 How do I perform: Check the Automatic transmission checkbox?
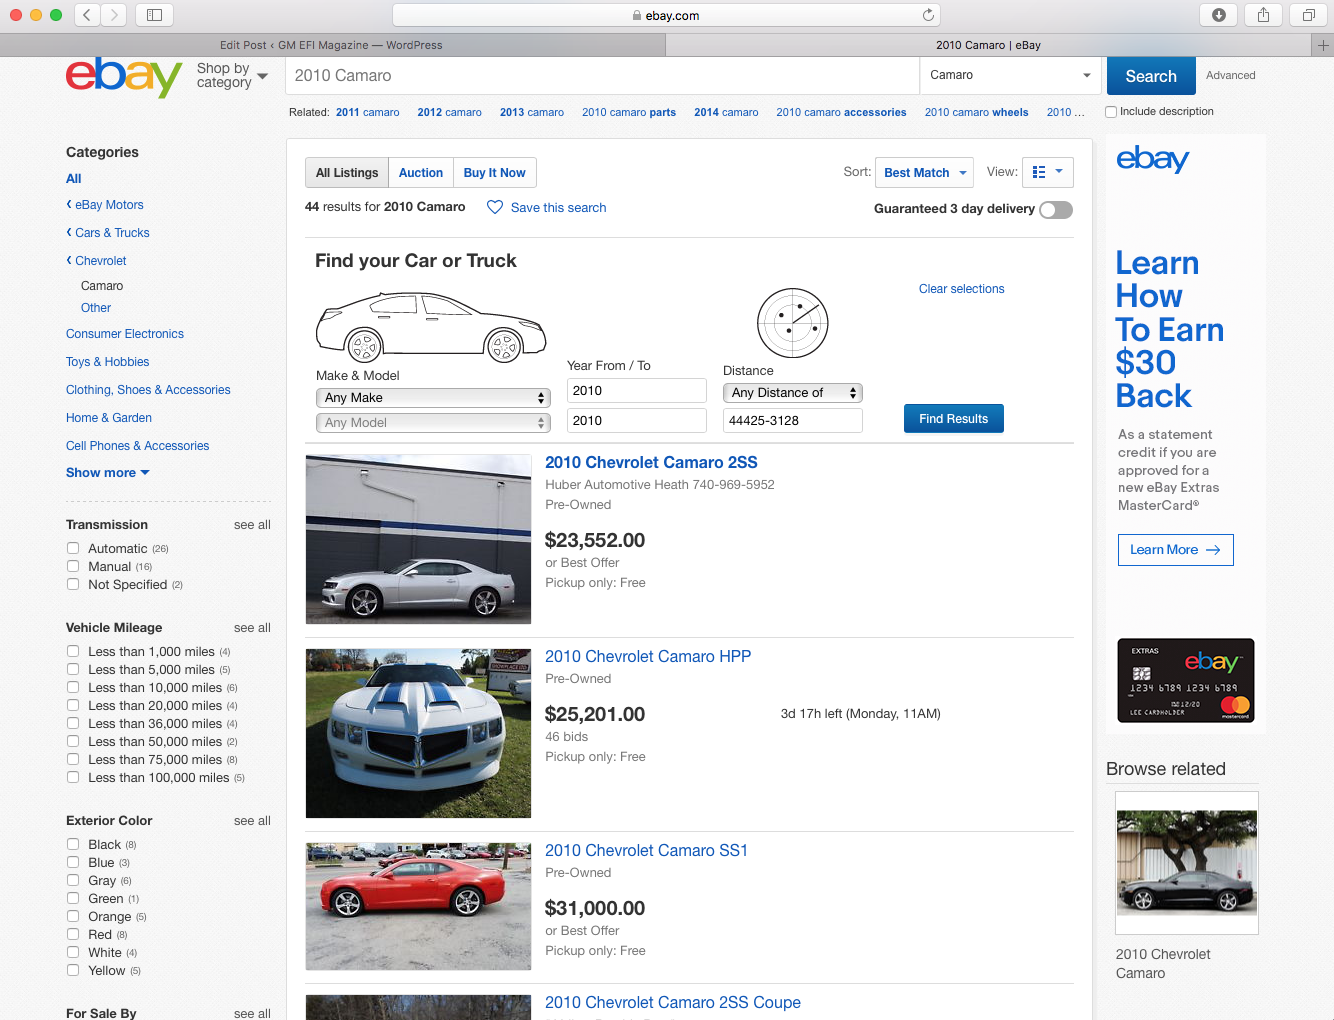click(x=73, y=548)
